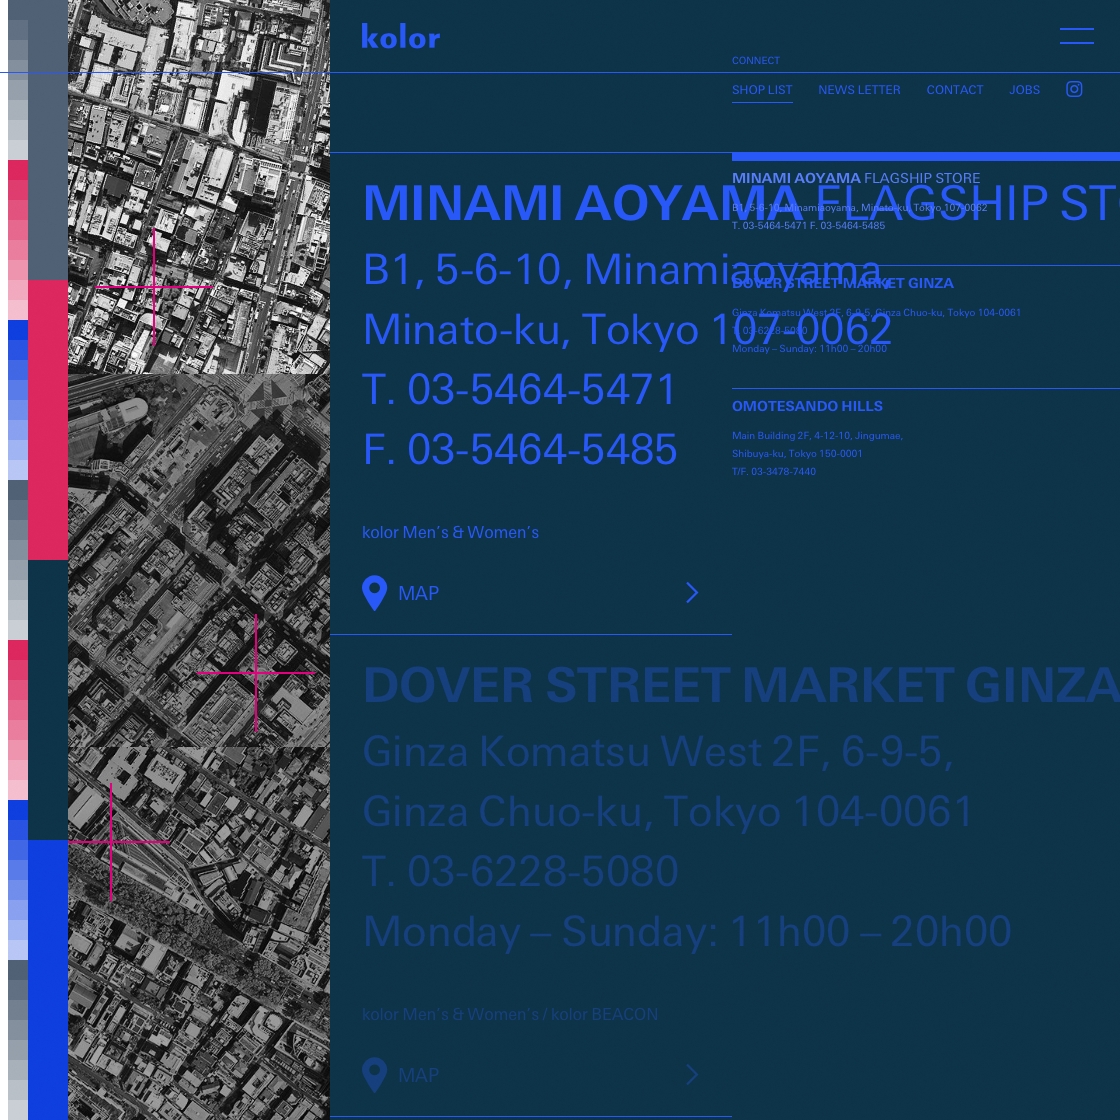Click 'T/F. 03-3478-7440' under Omotesando Hills

774,471
